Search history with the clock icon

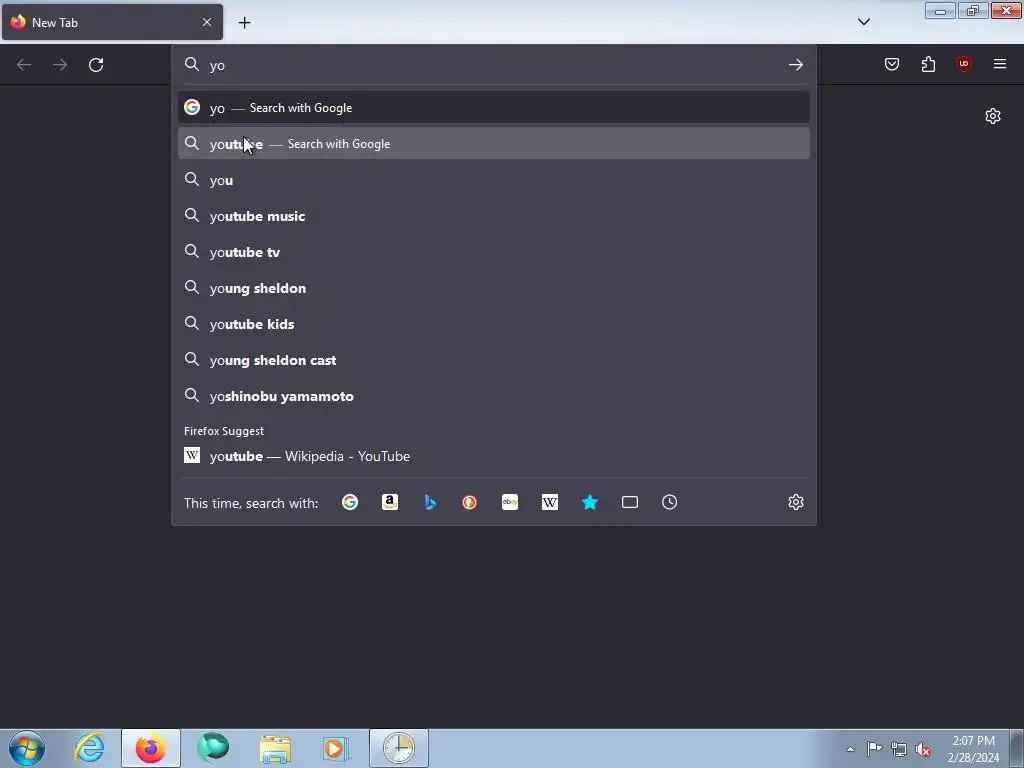(669, 502)
